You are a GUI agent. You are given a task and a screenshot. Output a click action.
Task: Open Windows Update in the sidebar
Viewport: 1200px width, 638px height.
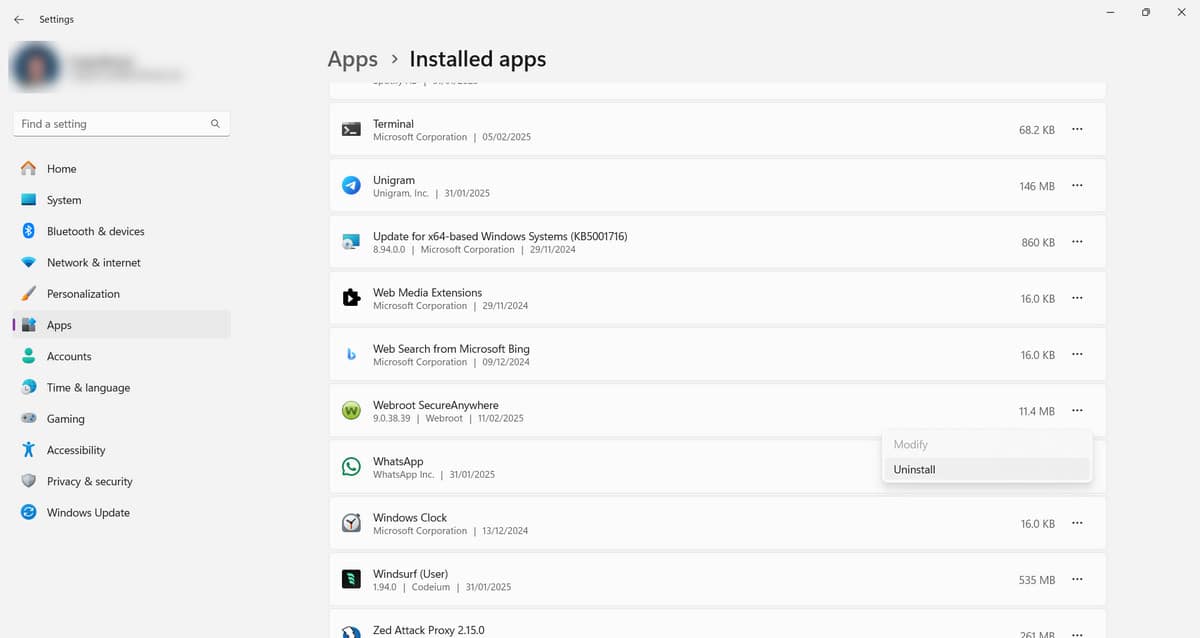(121, 512)
